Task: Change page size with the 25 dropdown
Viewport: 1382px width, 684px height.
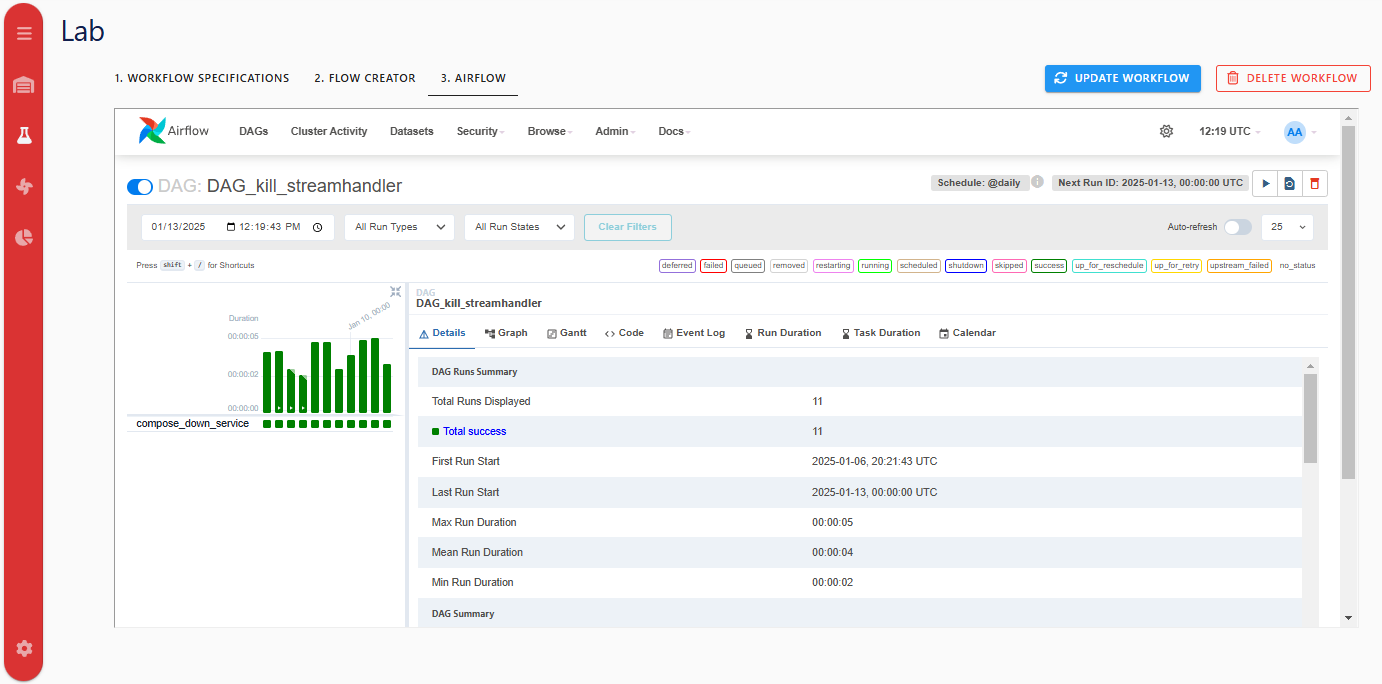Action: [1287, 227]
